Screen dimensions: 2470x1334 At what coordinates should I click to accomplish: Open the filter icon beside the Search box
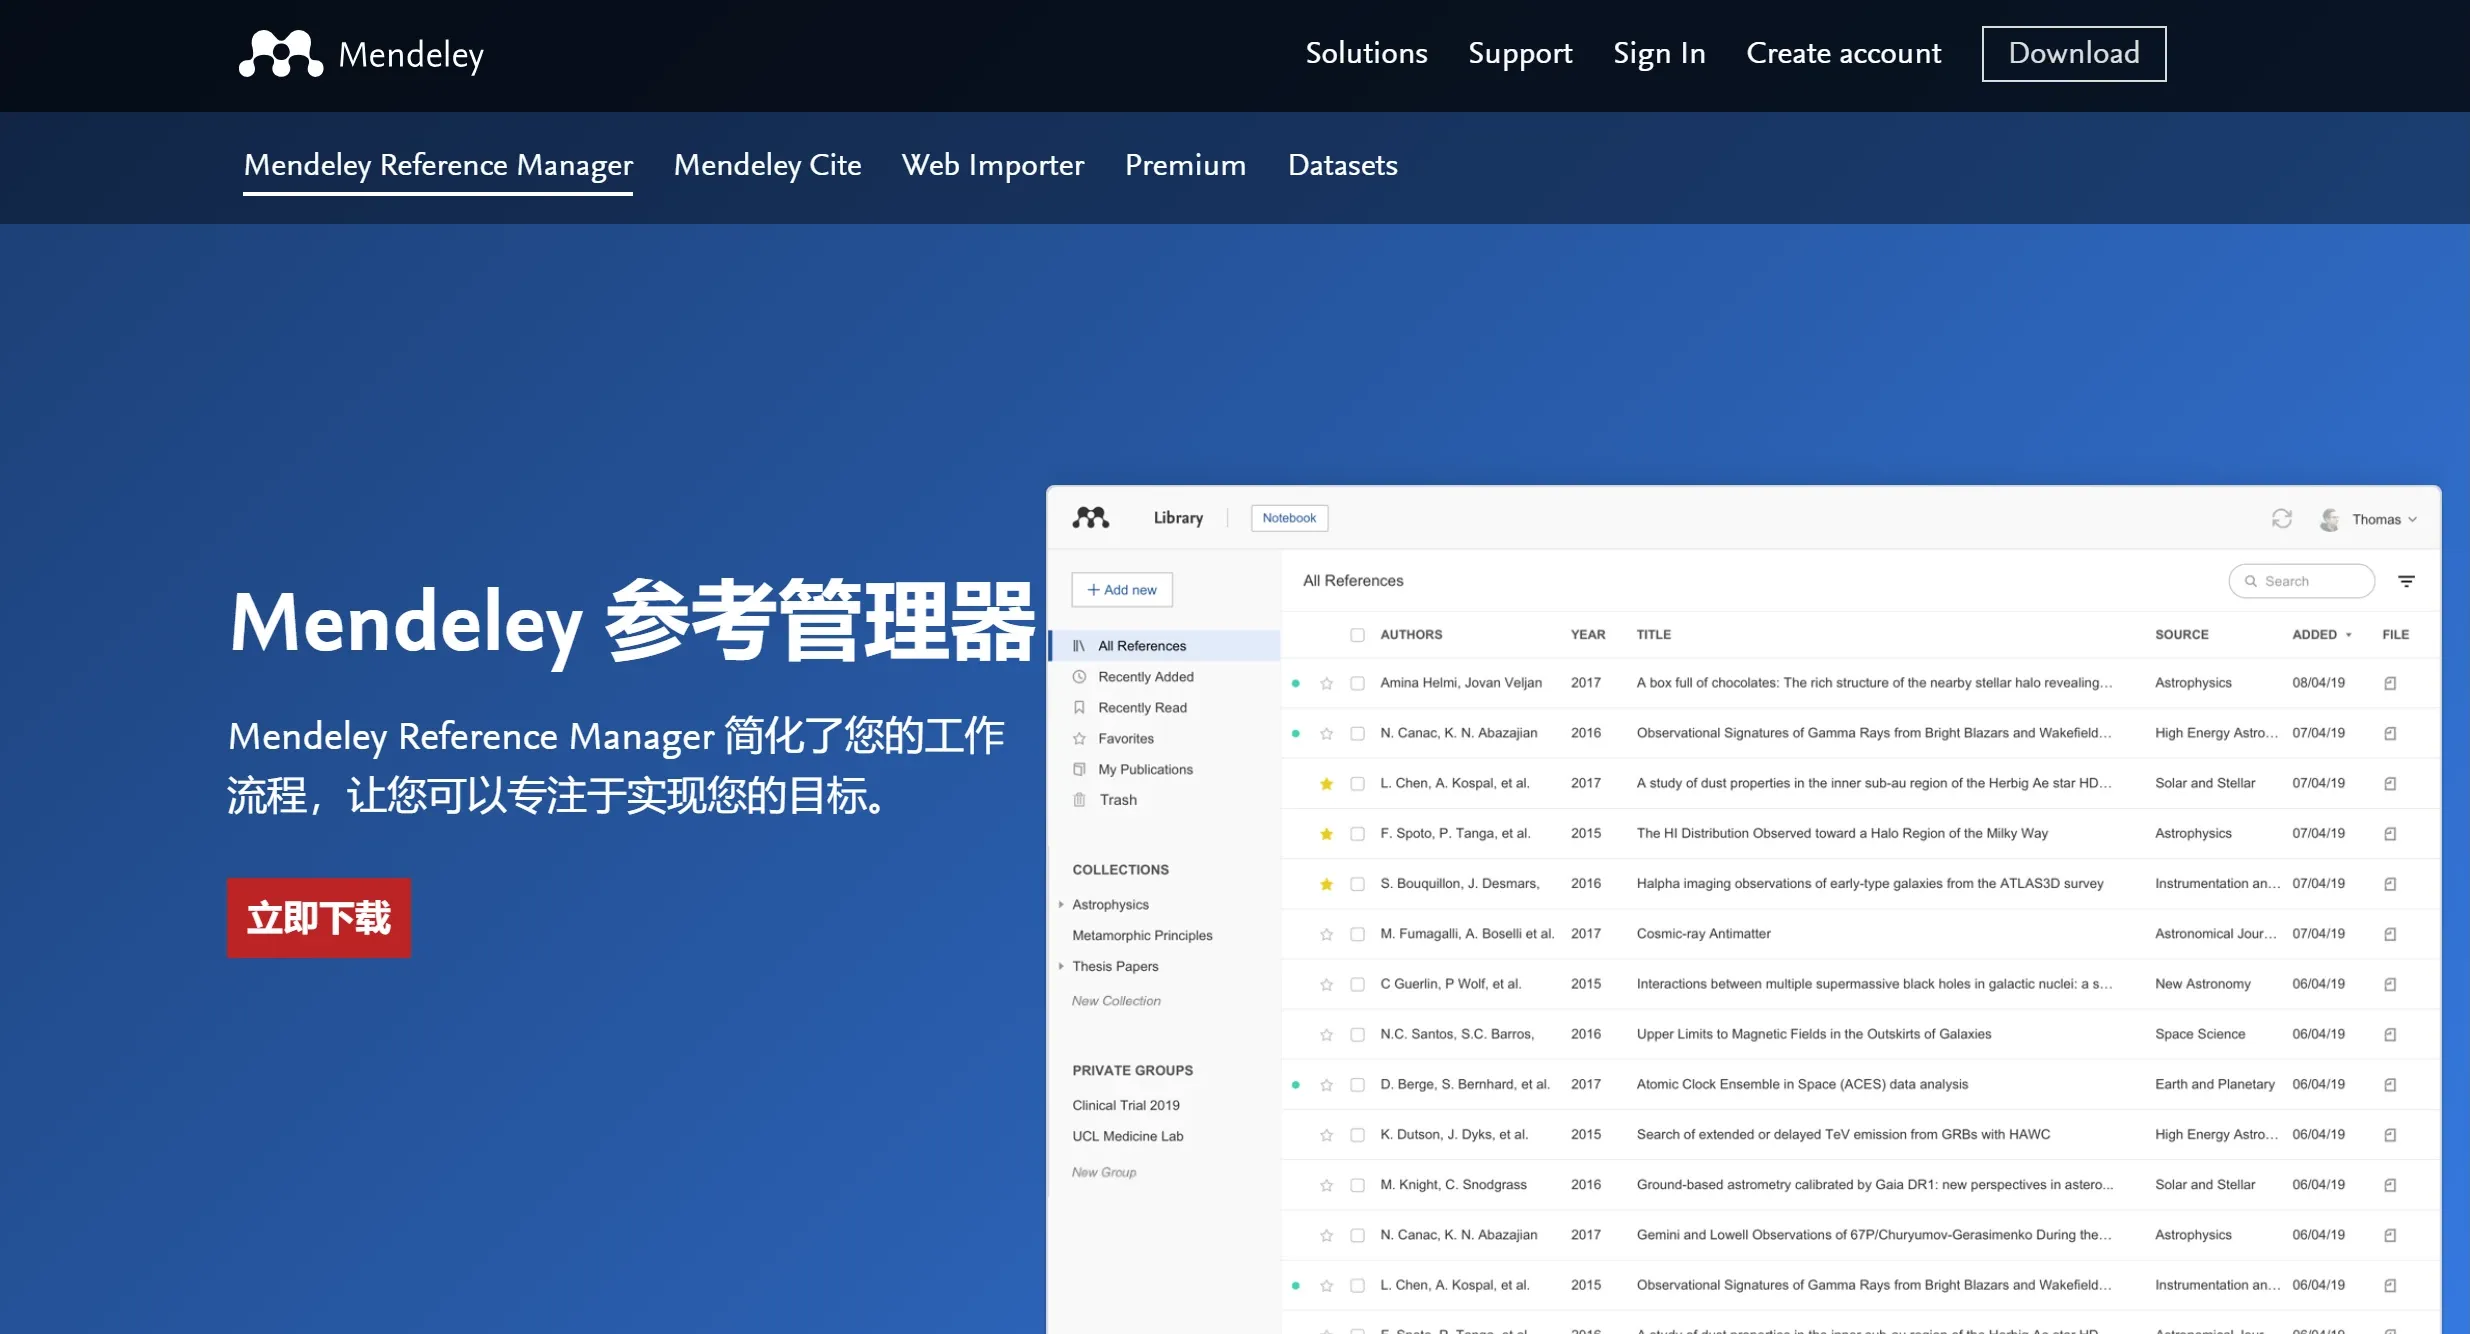click(2408, 580)
